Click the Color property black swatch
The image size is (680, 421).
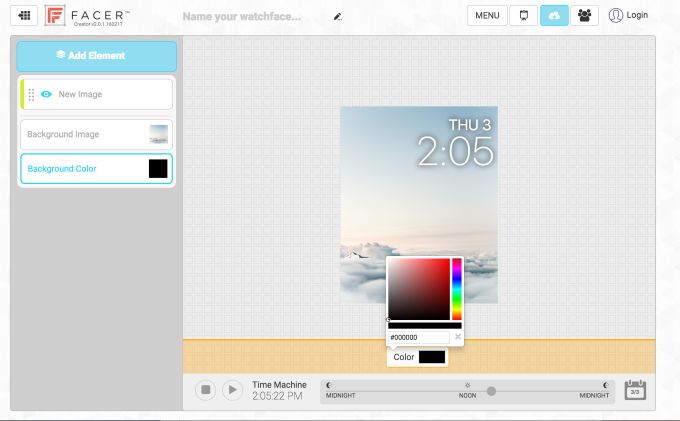[432, 357]
